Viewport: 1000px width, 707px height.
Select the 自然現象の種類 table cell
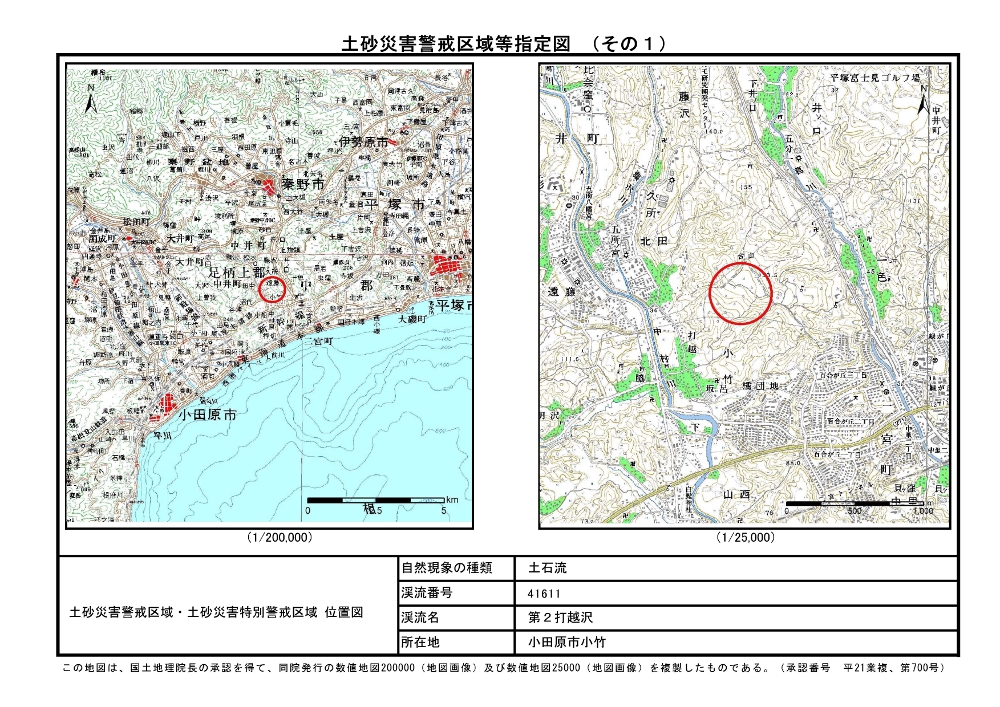446,568
